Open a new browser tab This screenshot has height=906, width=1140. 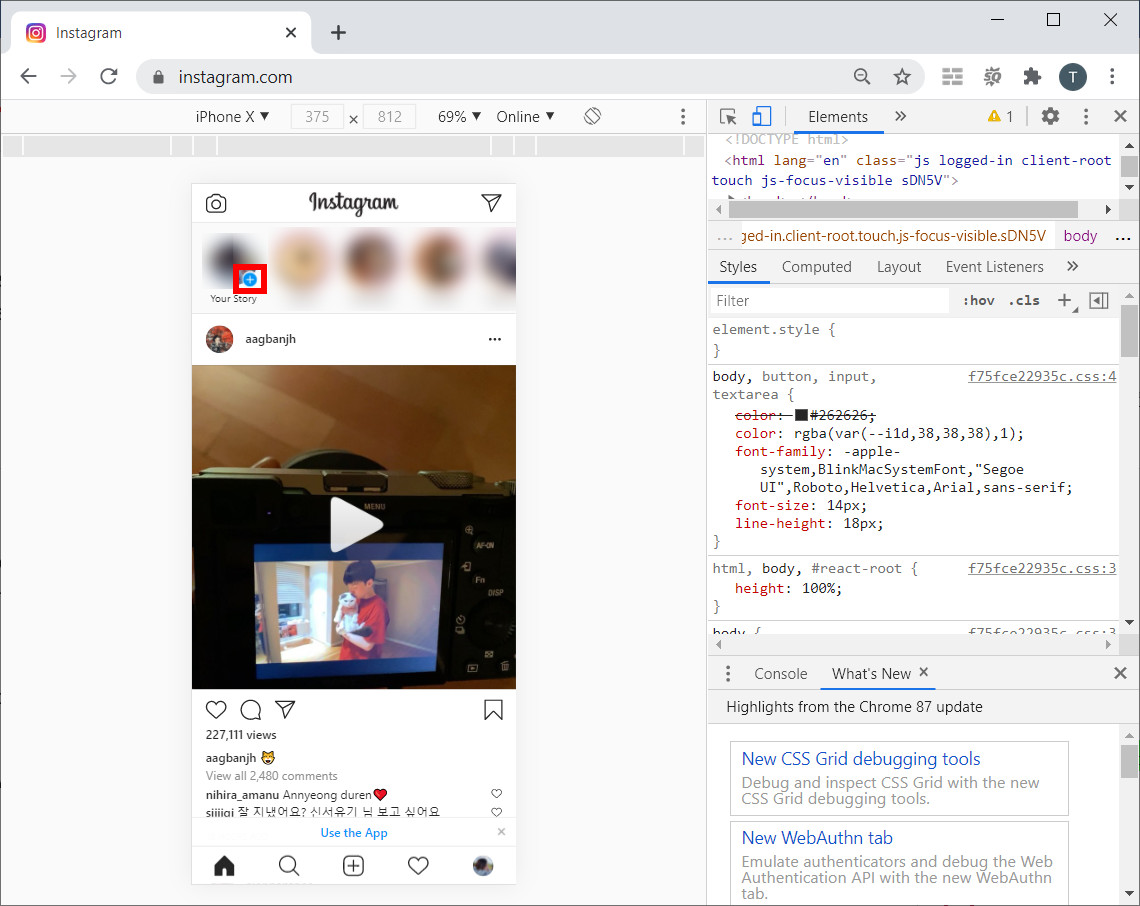pos(338,33)
